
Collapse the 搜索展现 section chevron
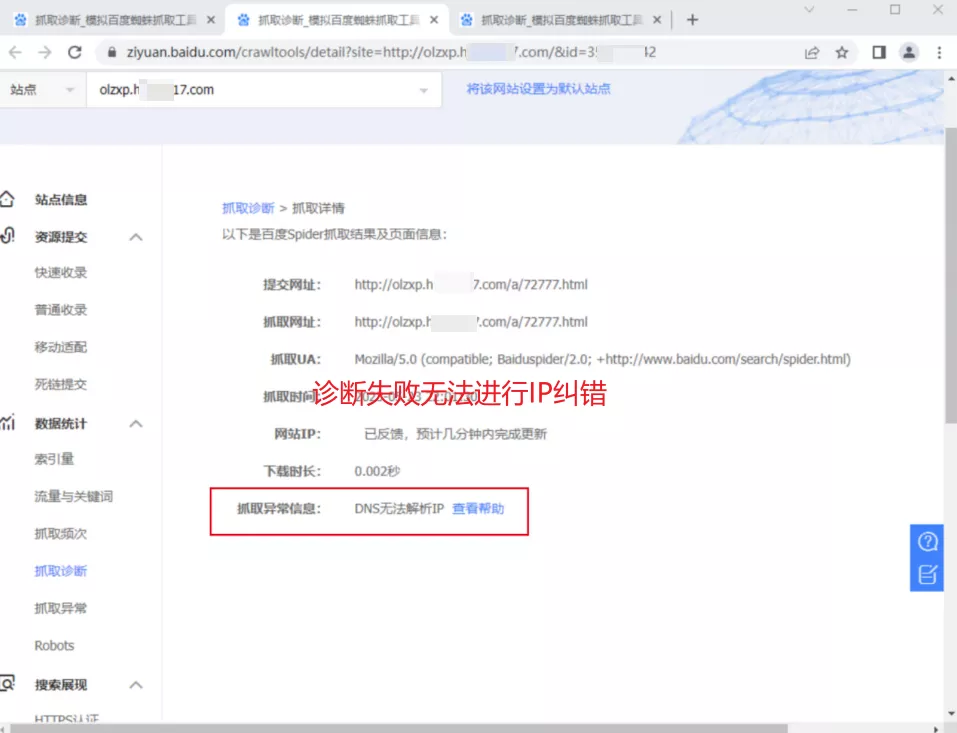(136, 685)
